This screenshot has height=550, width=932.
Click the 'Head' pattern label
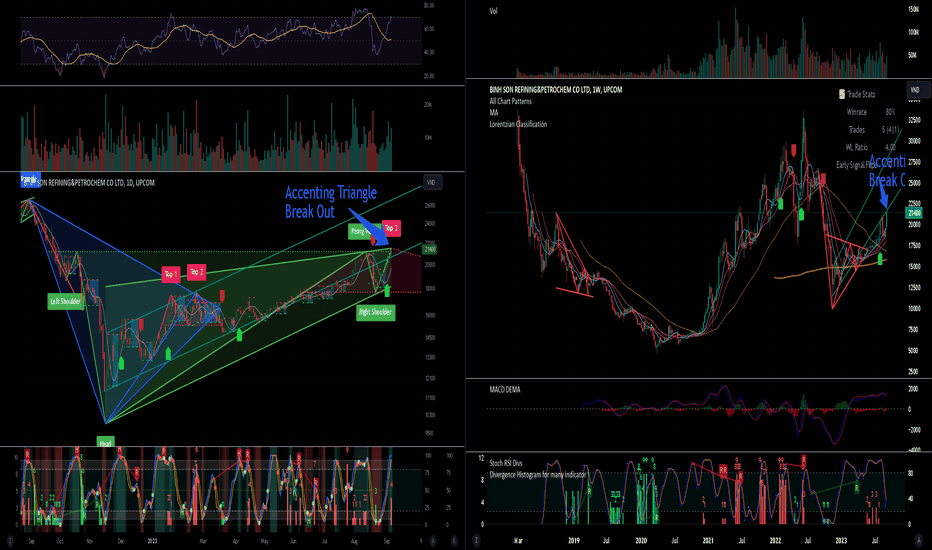pos(105,443)
